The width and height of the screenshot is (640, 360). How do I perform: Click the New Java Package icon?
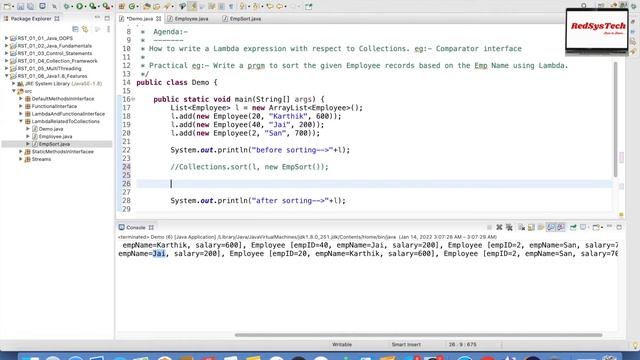coord(122,6)
